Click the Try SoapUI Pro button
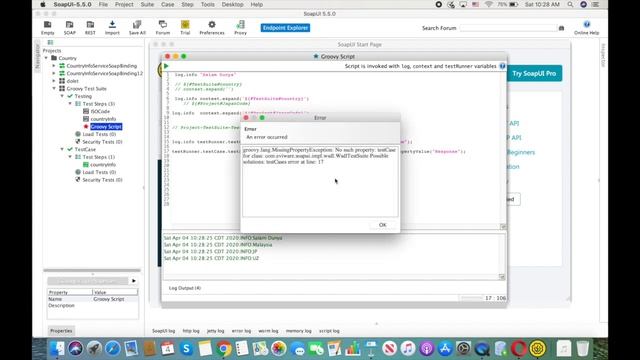 pyautogui.click(x=534, y=73)
